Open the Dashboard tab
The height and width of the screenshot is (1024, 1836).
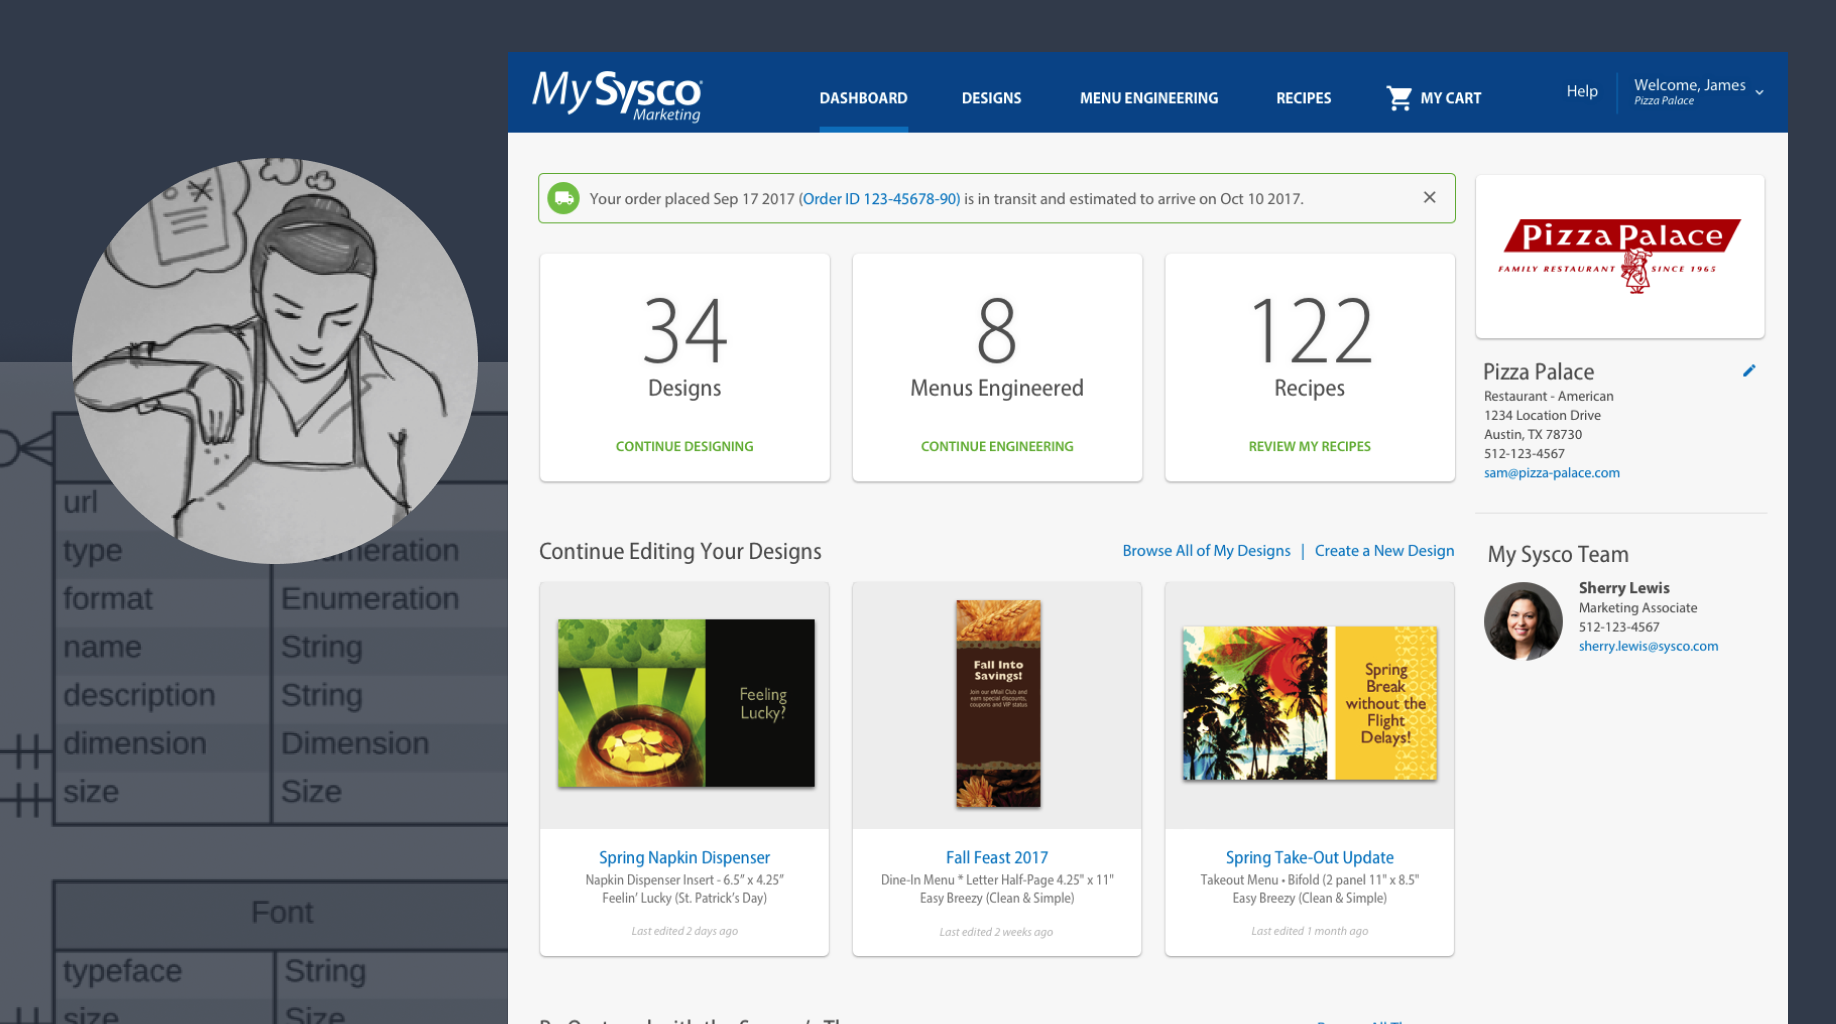tap(863, 98)
